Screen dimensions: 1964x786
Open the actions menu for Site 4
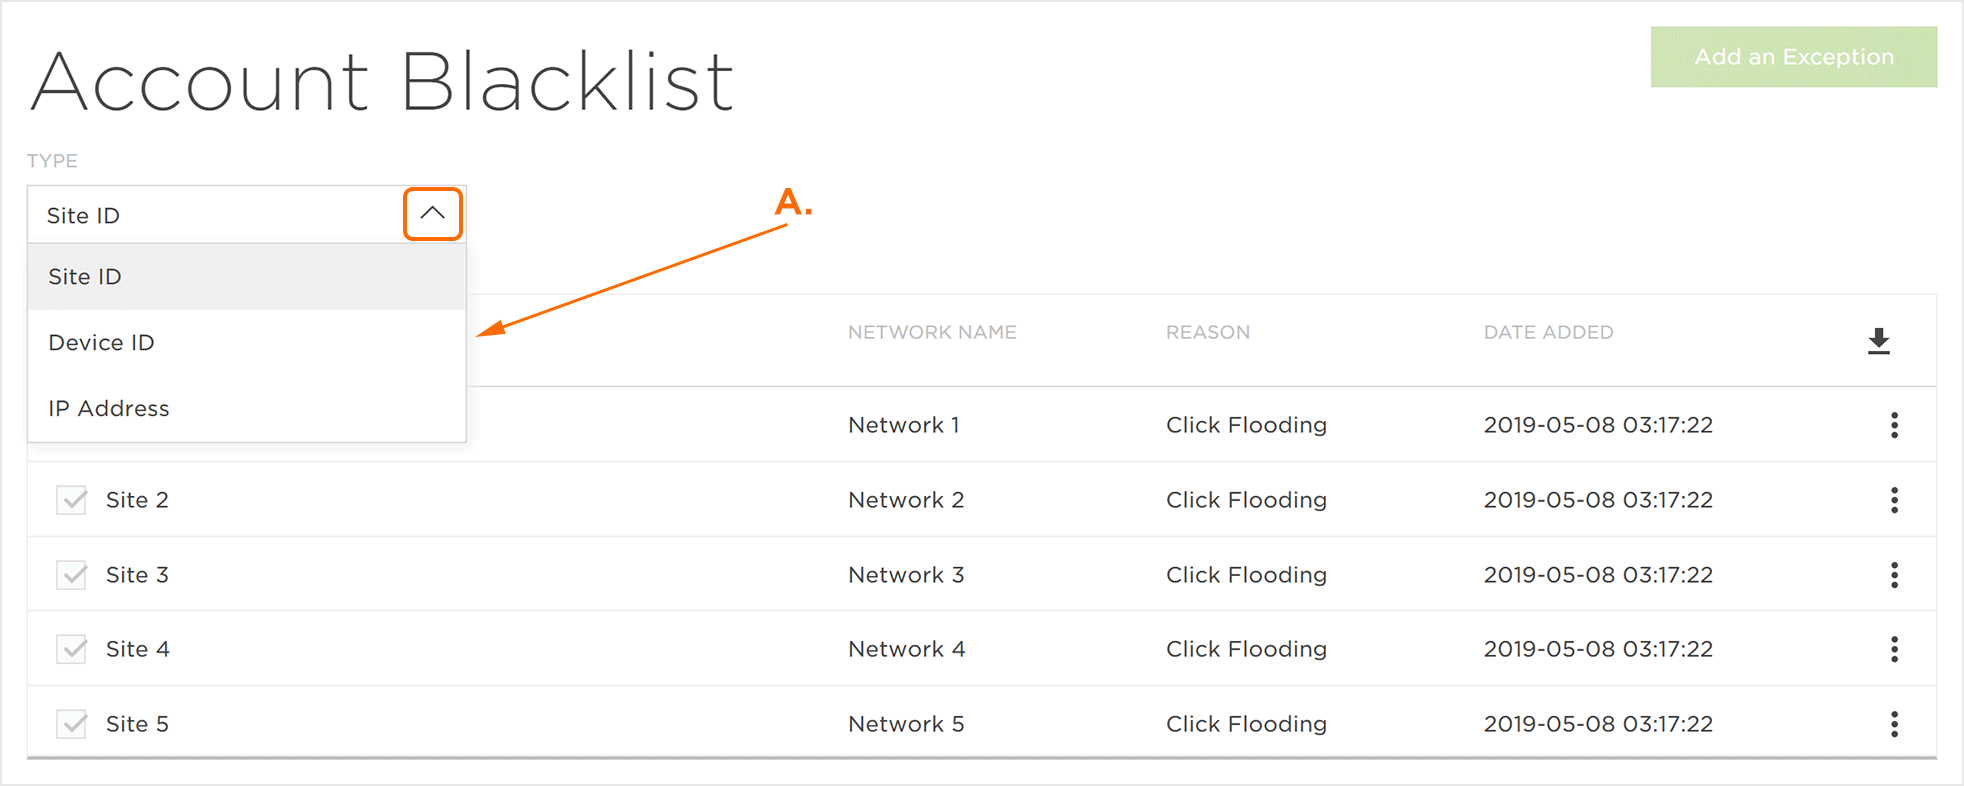[1894, 648]
